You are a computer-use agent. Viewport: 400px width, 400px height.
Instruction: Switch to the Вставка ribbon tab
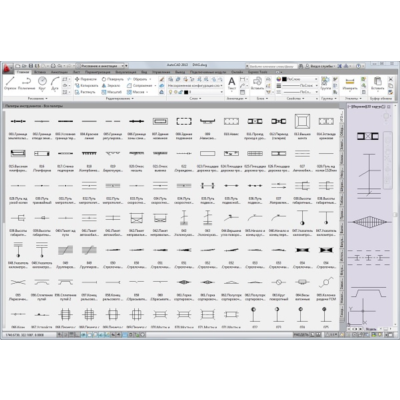pyautogui.click(x=40, y=72)
